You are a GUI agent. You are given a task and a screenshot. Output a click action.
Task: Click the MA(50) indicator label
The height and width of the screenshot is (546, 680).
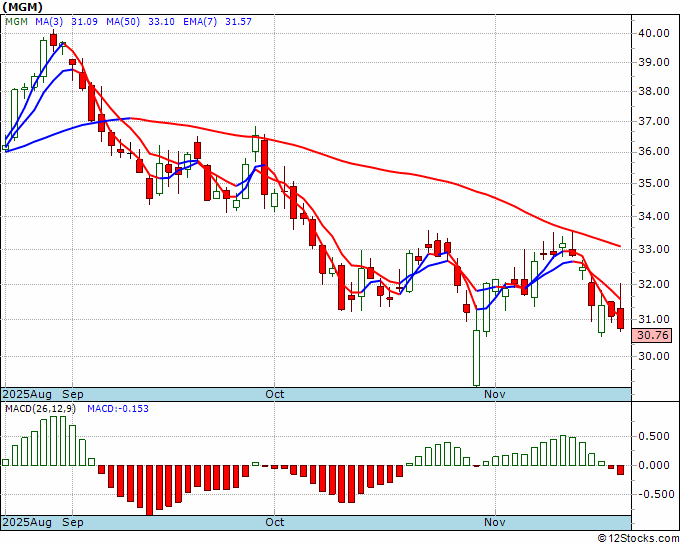pyautogui.click(x=123, y=22)
